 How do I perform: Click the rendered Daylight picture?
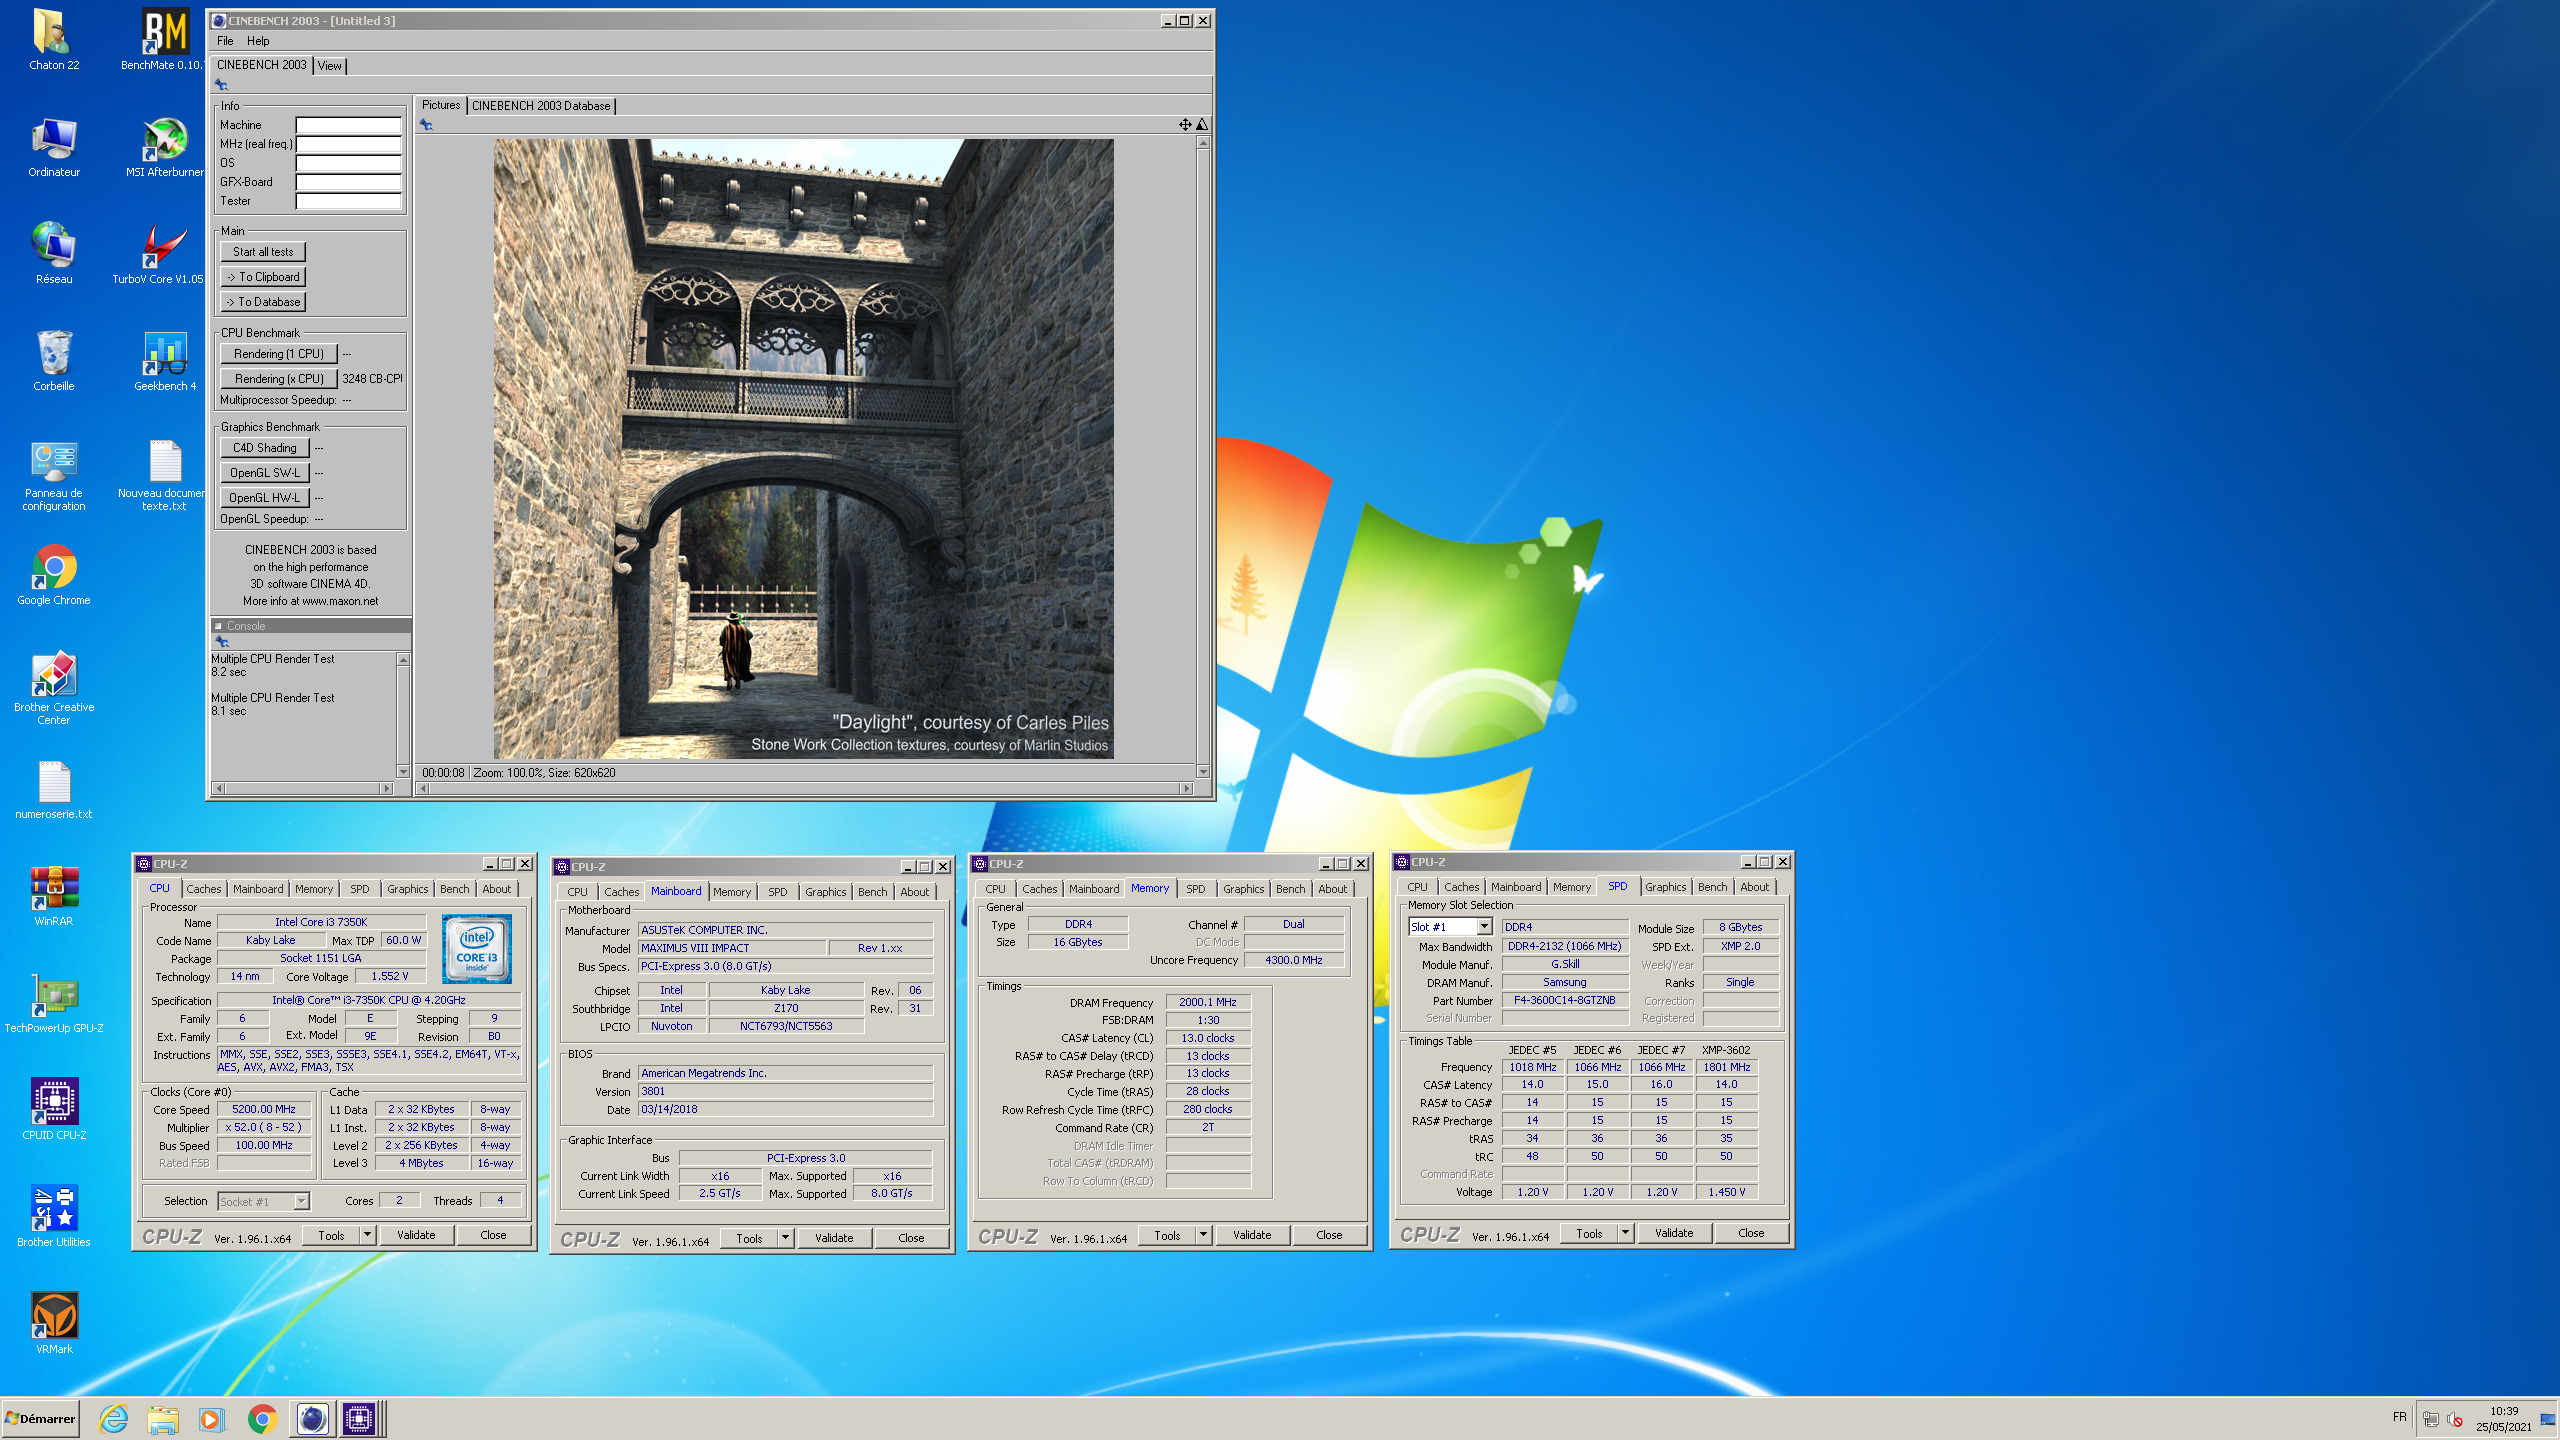[x=803, y=448]
